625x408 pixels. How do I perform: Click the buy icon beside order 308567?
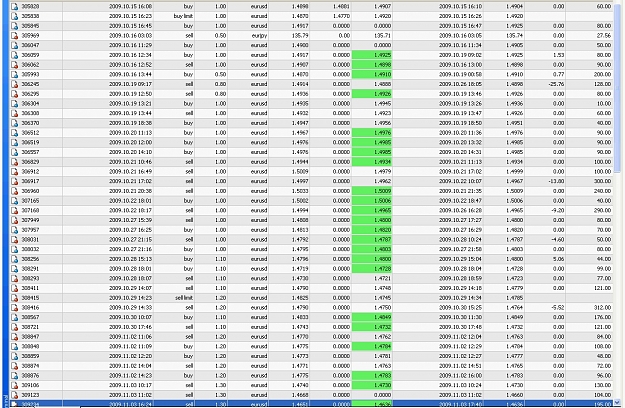(x=14, y=318)
